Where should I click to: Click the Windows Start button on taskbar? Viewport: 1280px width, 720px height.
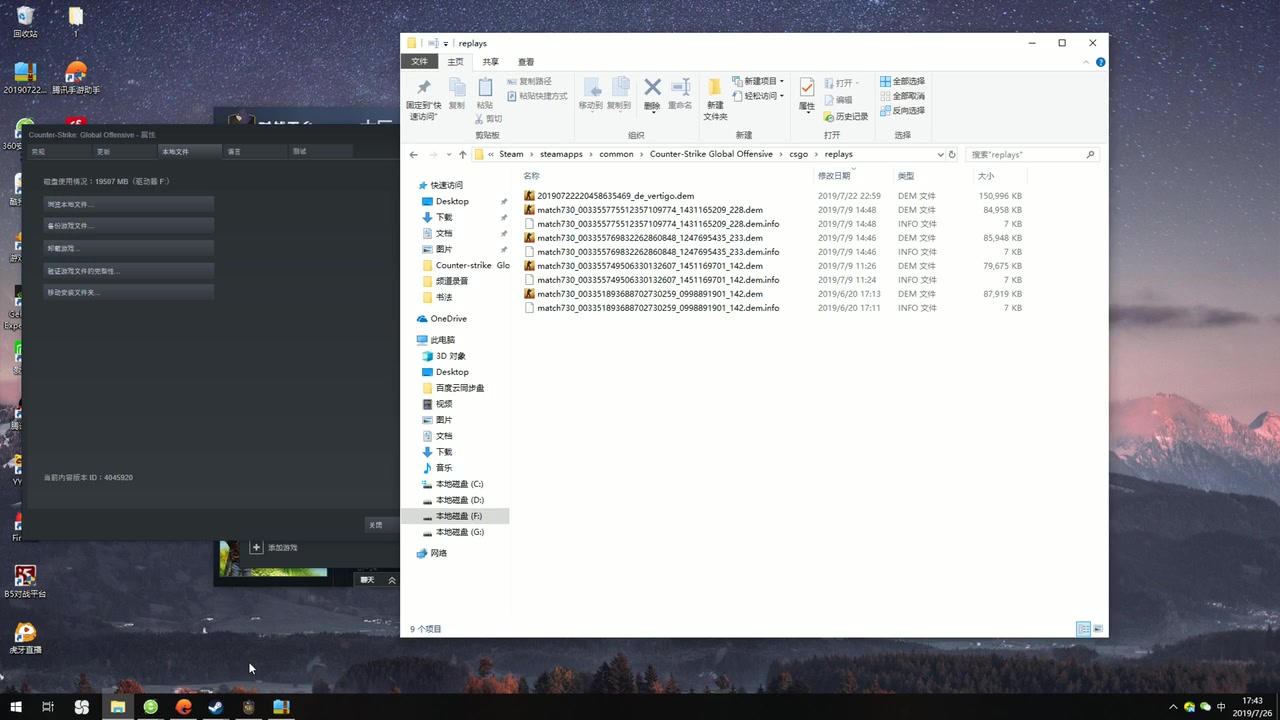pyautogui.click(x=16, y=707)
